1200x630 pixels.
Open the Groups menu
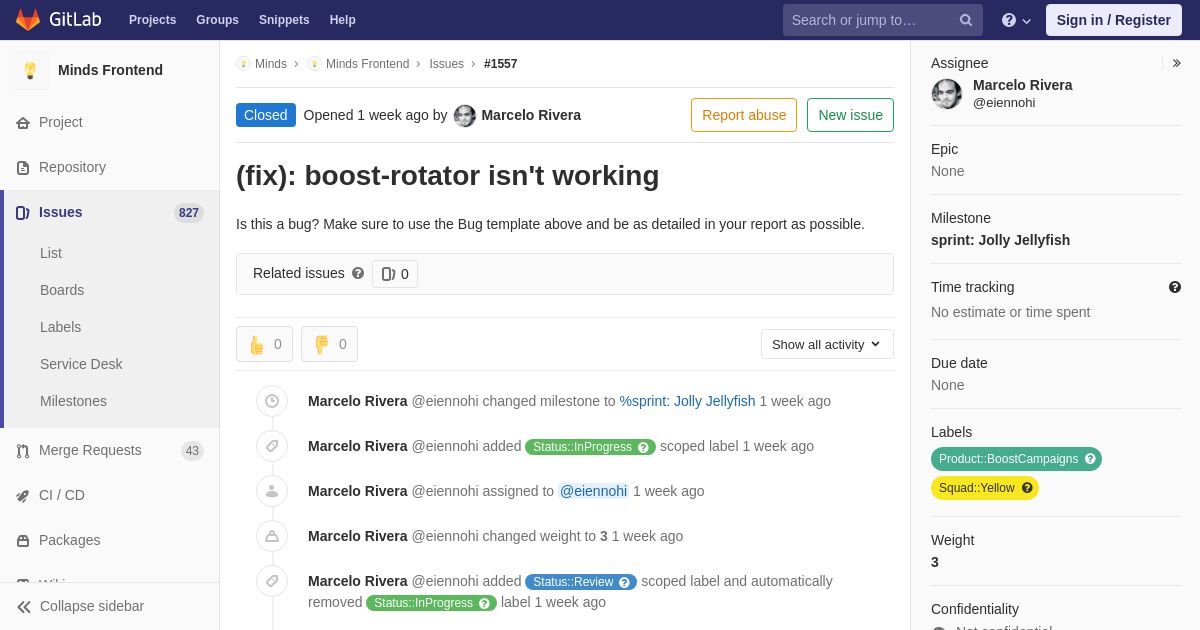click(217, 20)
